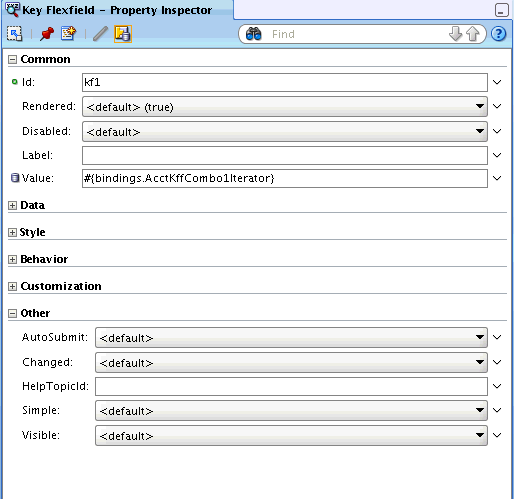Open the property menu chevron for Id
The width and height of the screenshot is (514, 500).
coord(497,82)
